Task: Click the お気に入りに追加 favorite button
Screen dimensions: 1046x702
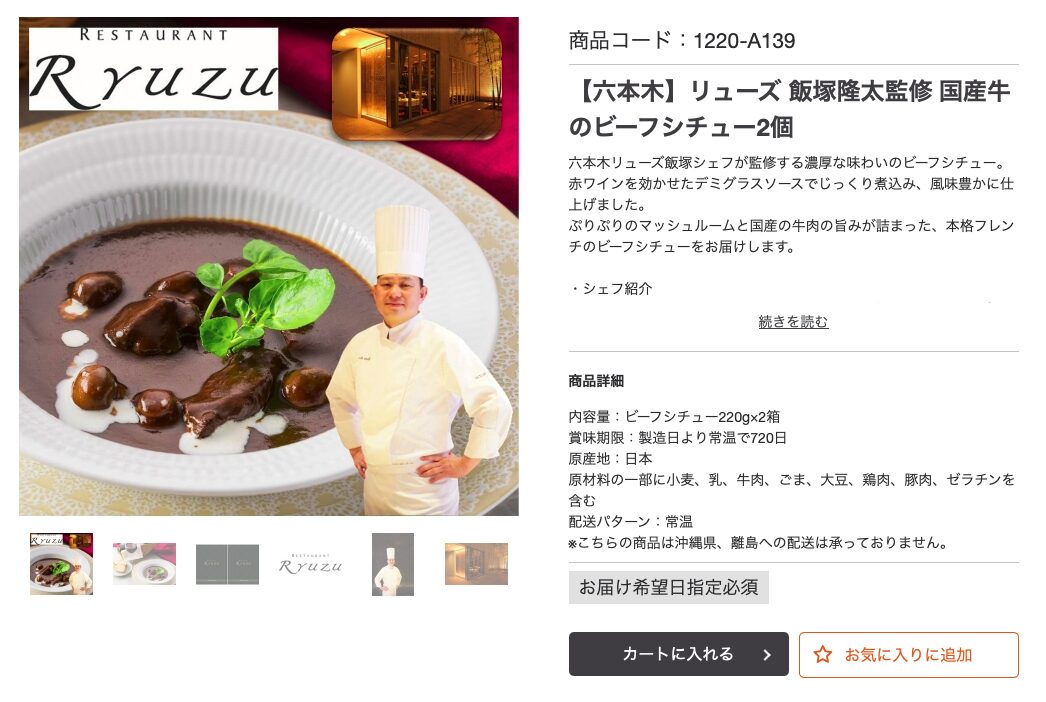Action: [x=909, y=655]
